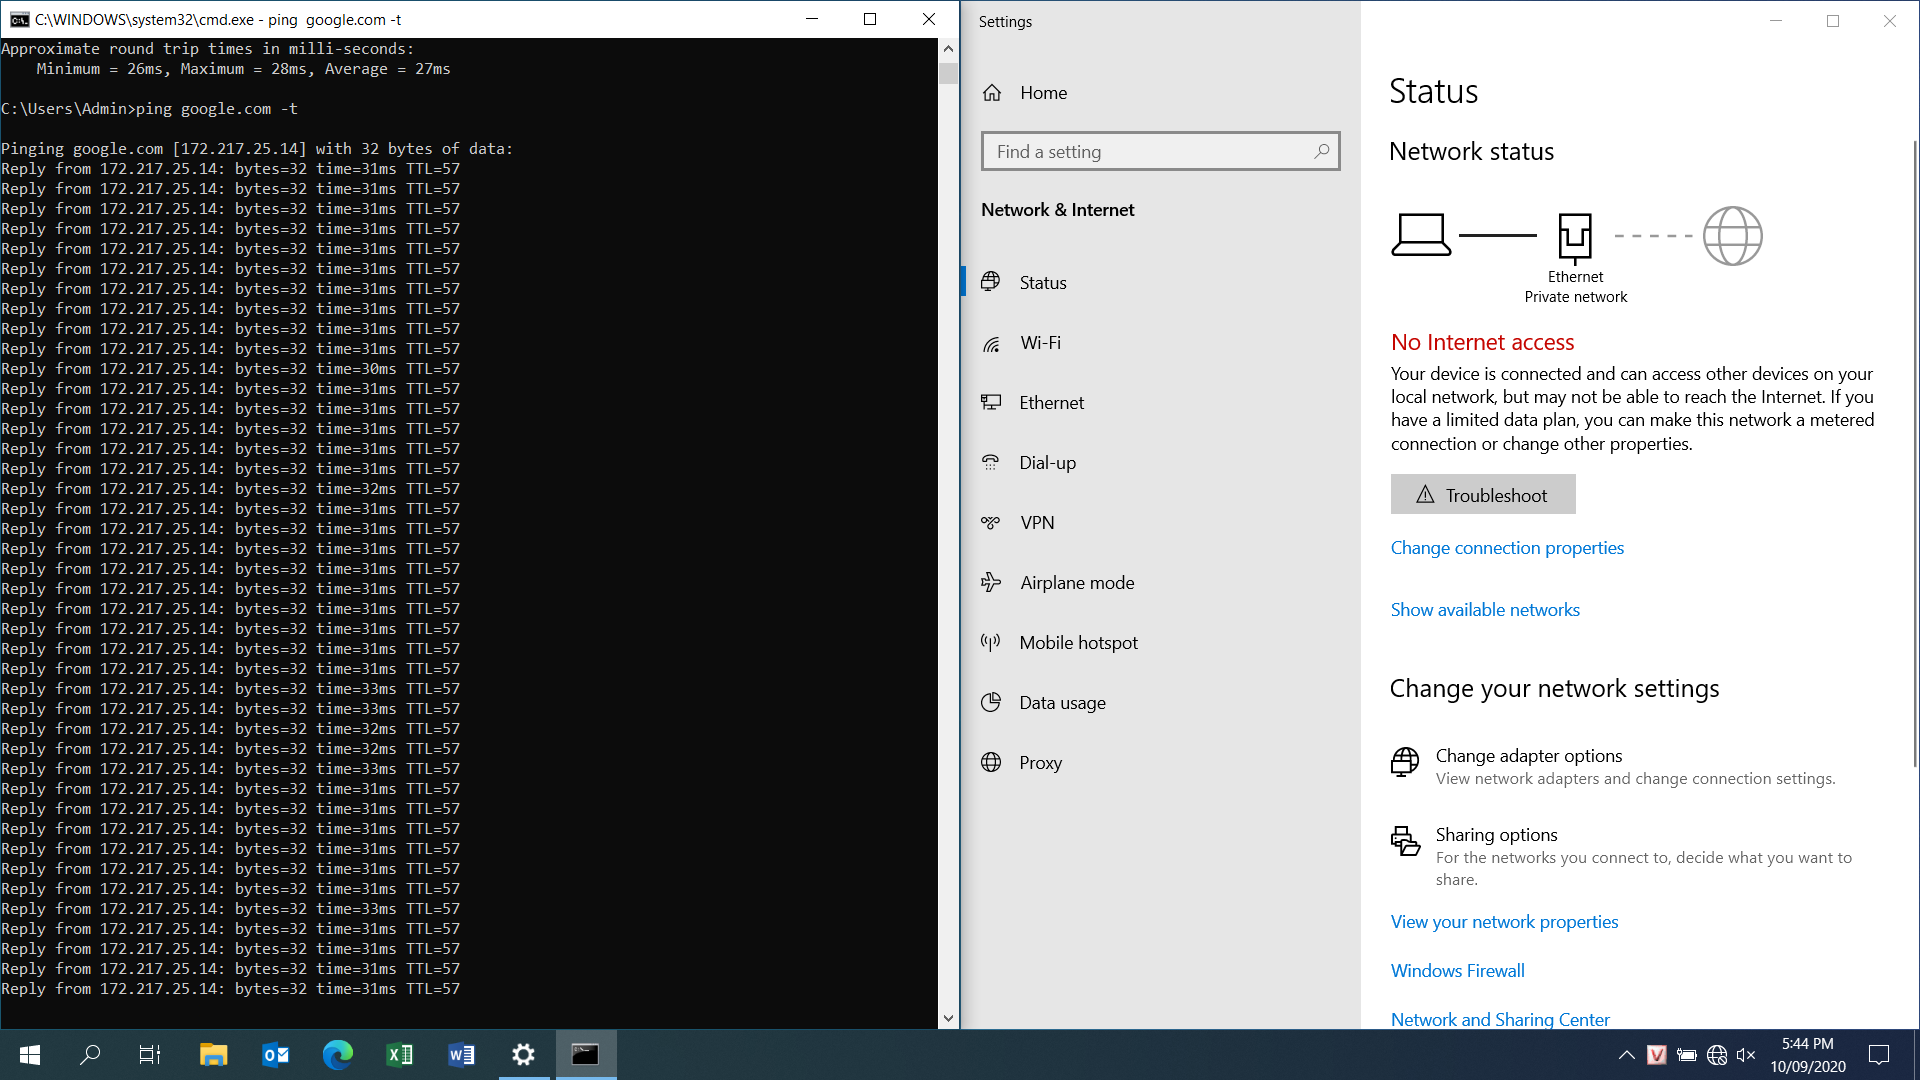
Task: Select the Status globe icon in sidebar
Action: pyautogui.click(x=991, y=282)
